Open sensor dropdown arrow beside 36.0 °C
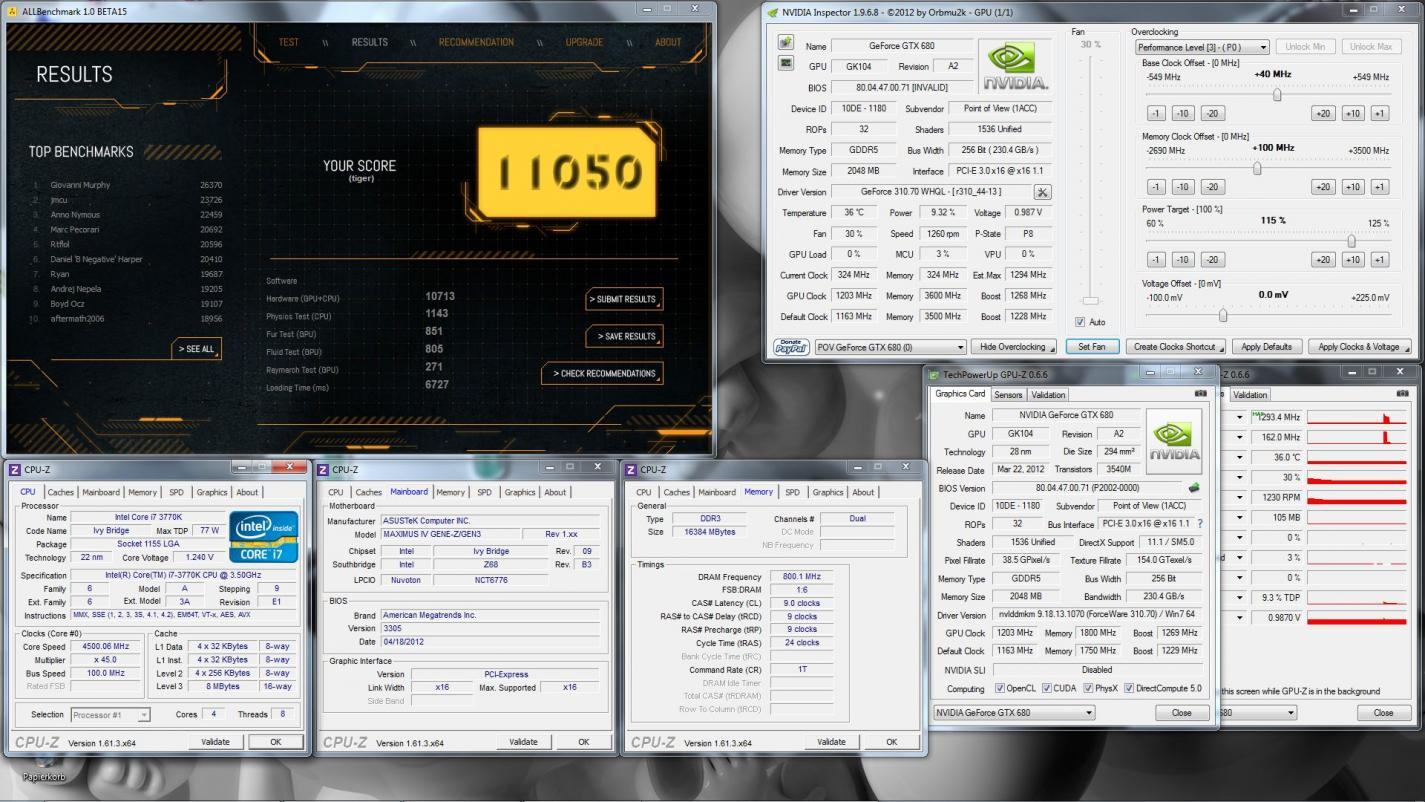 (x=1240, y=457)
